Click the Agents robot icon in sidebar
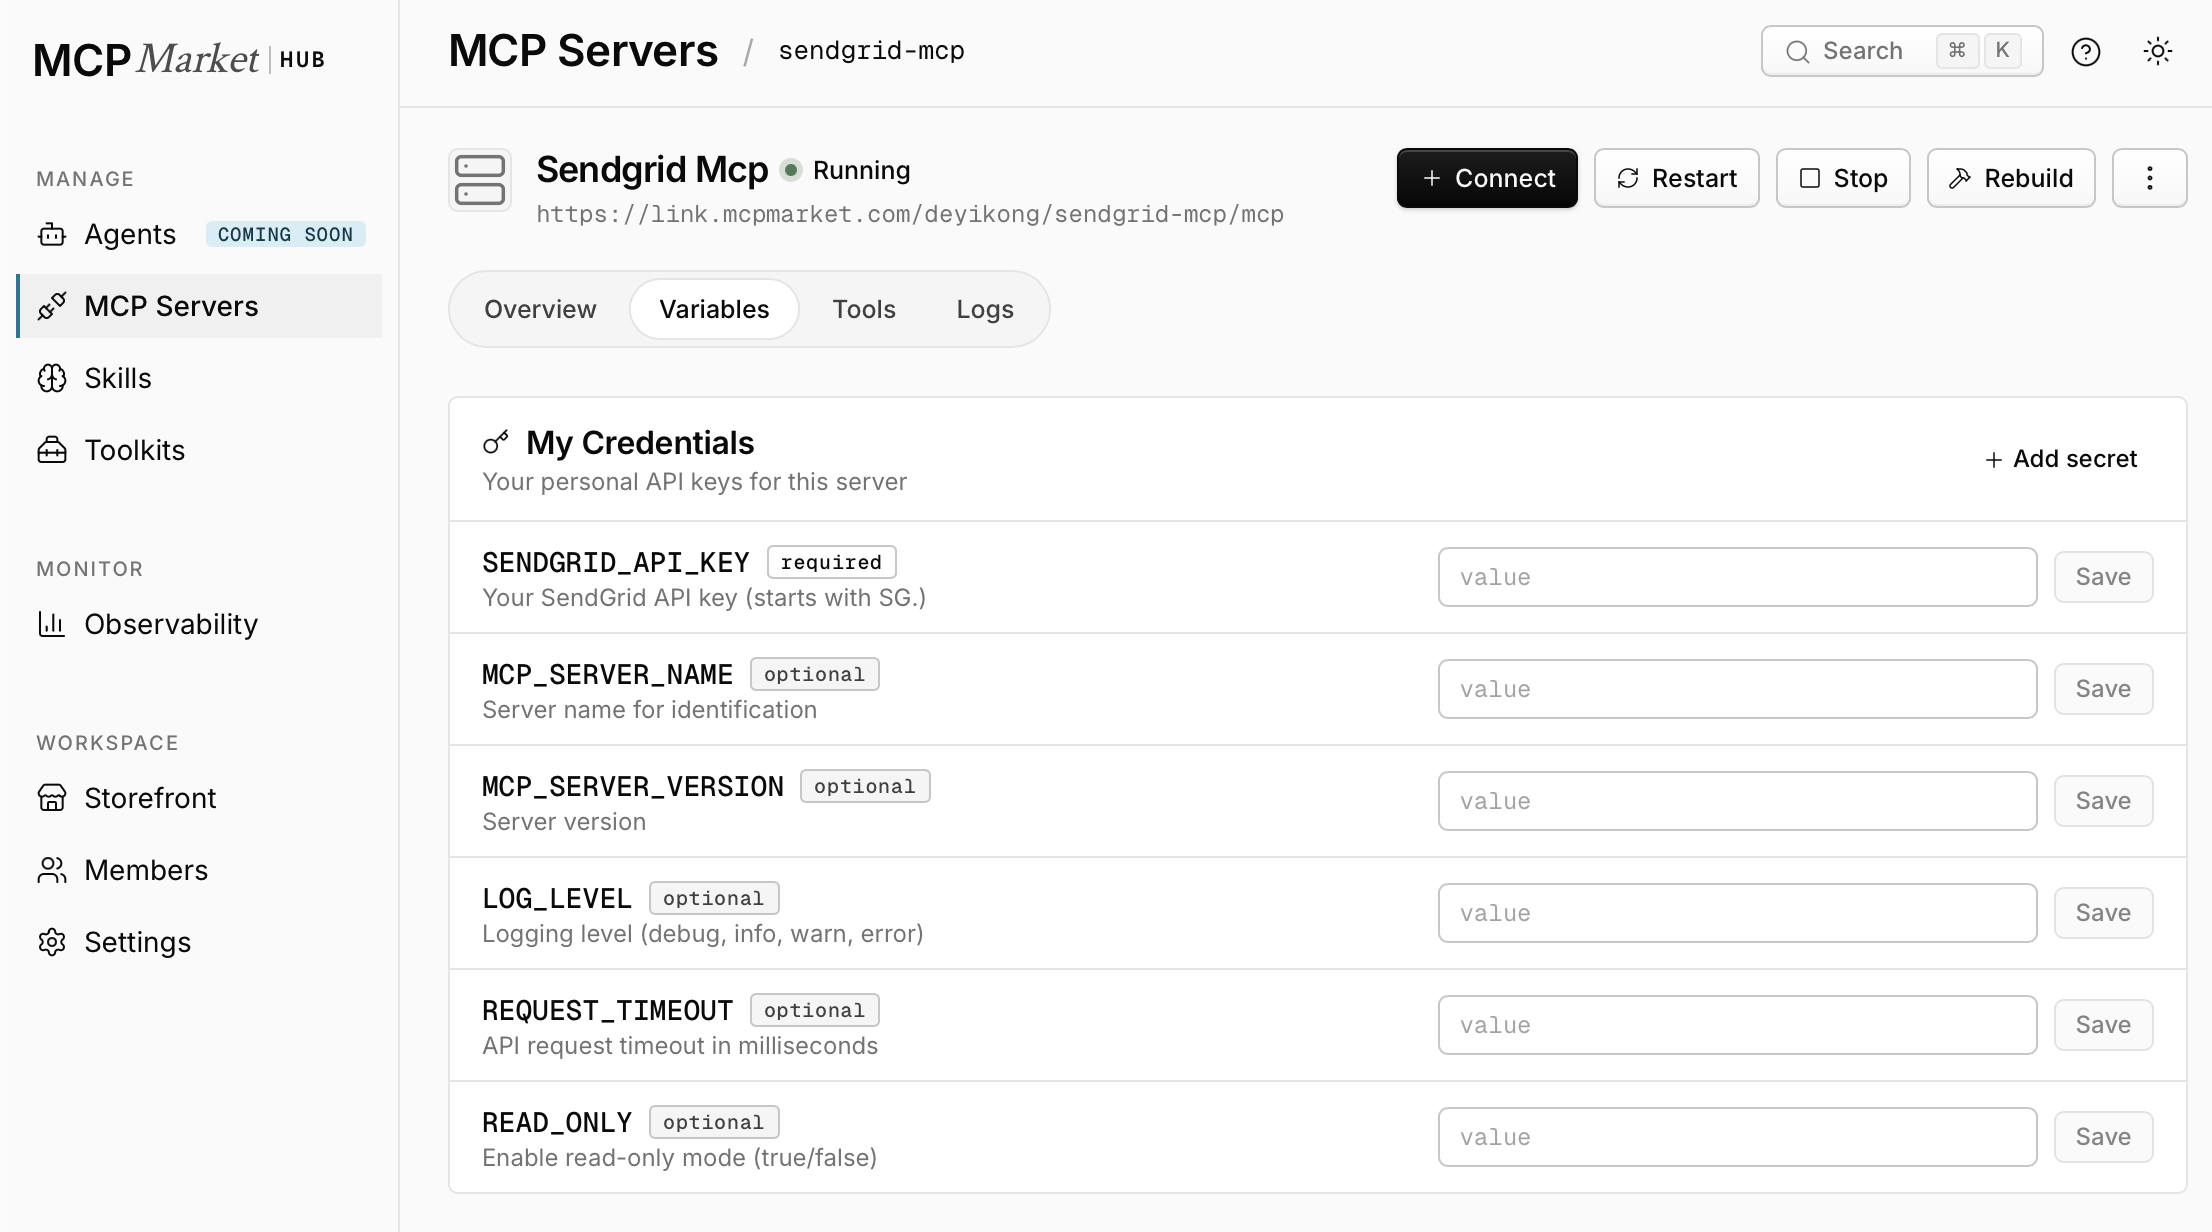 coord(52,235)
